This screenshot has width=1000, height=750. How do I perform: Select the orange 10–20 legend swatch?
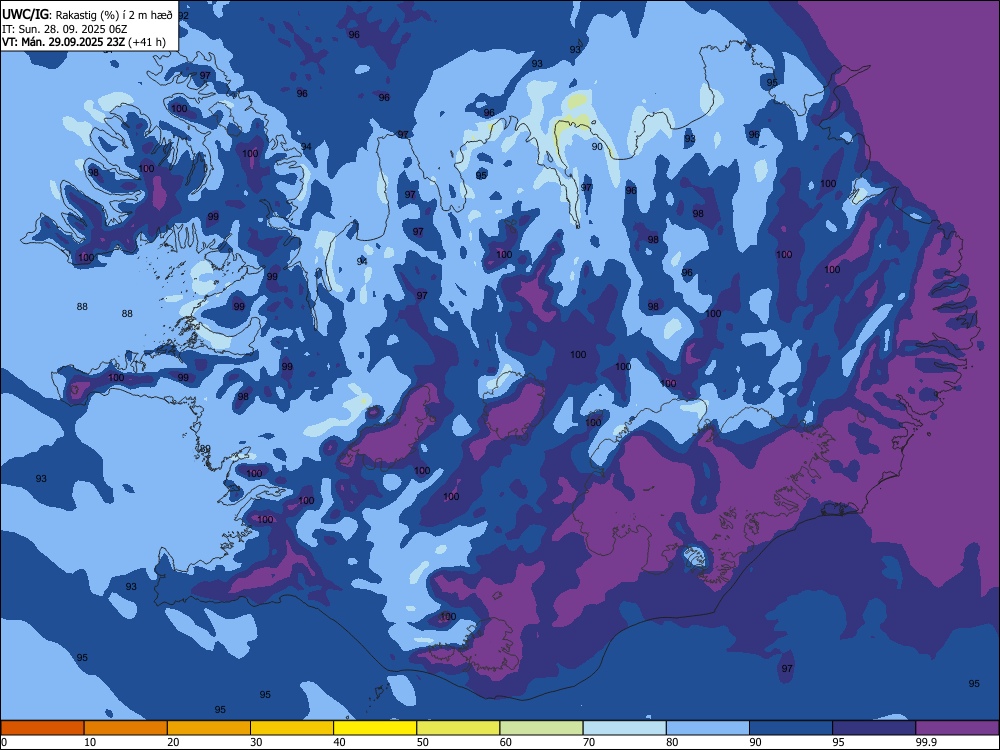pos(126,728)
